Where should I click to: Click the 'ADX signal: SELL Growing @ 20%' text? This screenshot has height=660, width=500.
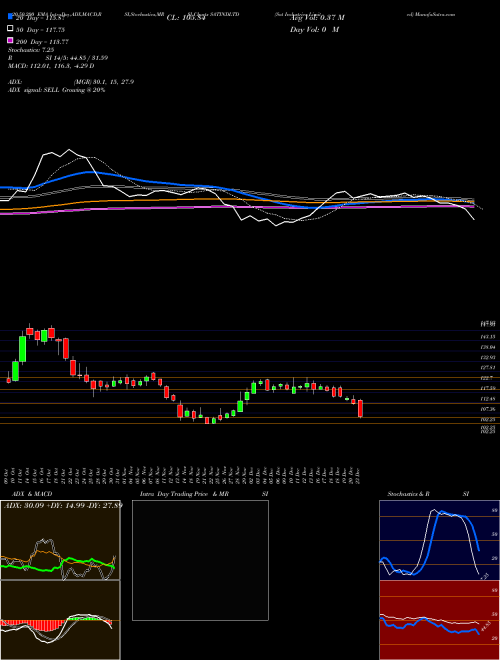click(x=56, y=90)
